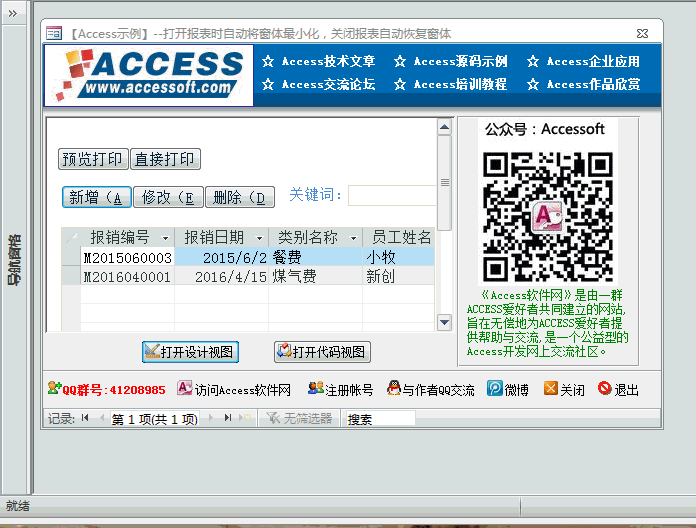Click the red 退出 icon
The image size is (696, 528).
click(605, 388)
